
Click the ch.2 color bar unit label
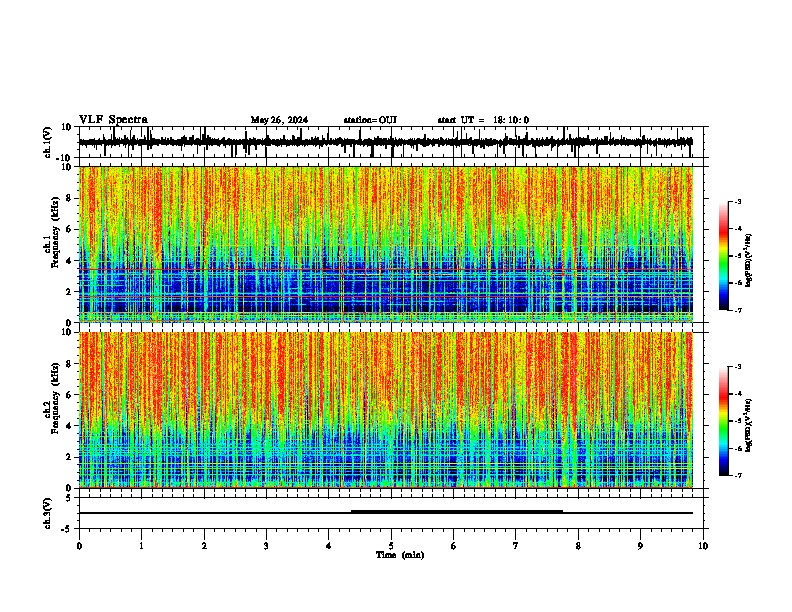(748, 425)
